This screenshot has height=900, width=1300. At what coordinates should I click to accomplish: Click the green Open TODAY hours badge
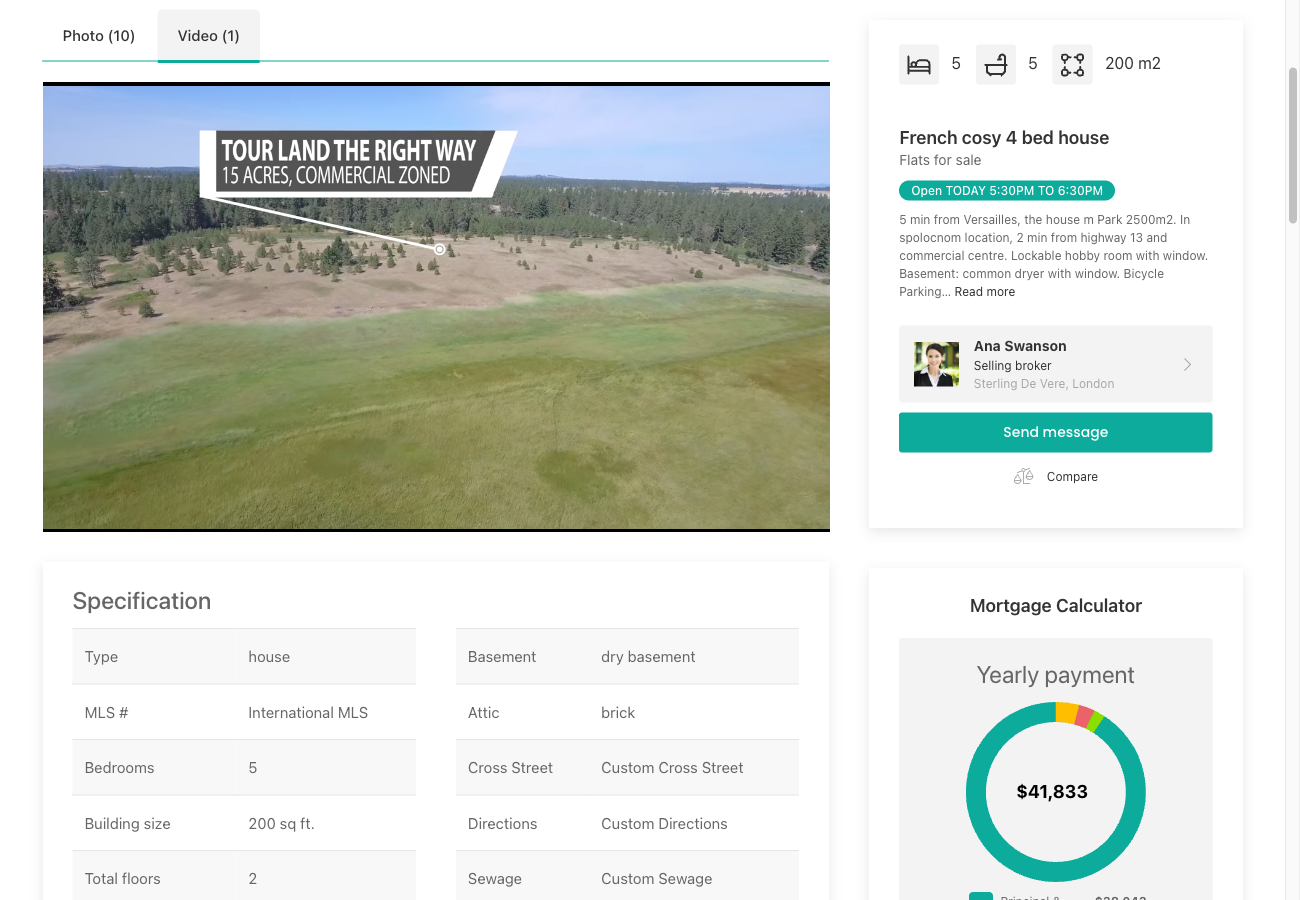point(1006,190)
